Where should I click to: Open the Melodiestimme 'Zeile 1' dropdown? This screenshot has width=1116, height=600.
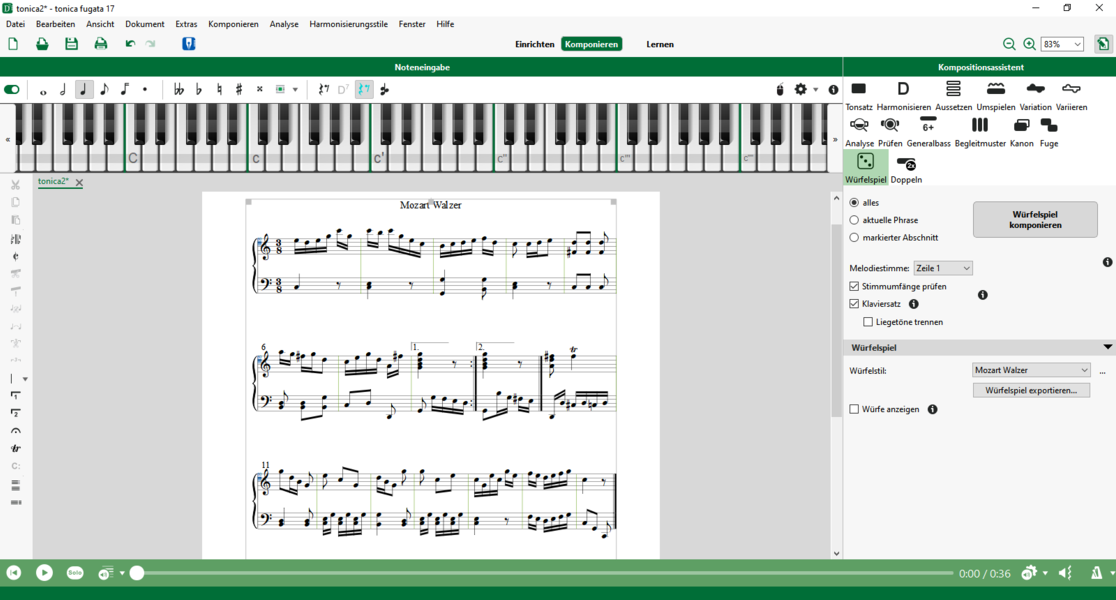(942, 268)
